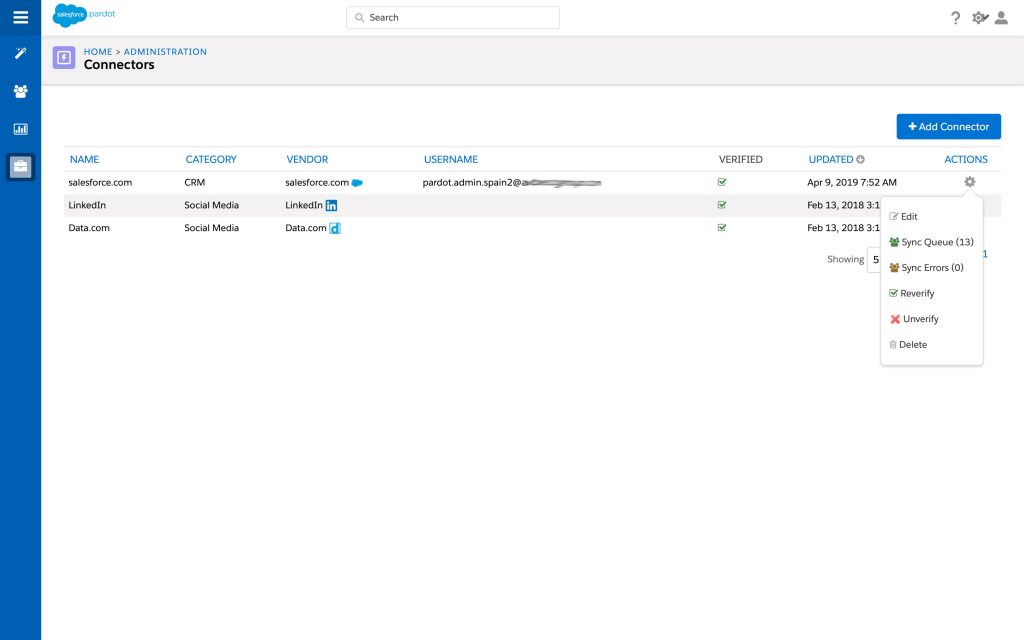
Task: Click Social Media category in LinkedIn row
Action: (212, 205)
